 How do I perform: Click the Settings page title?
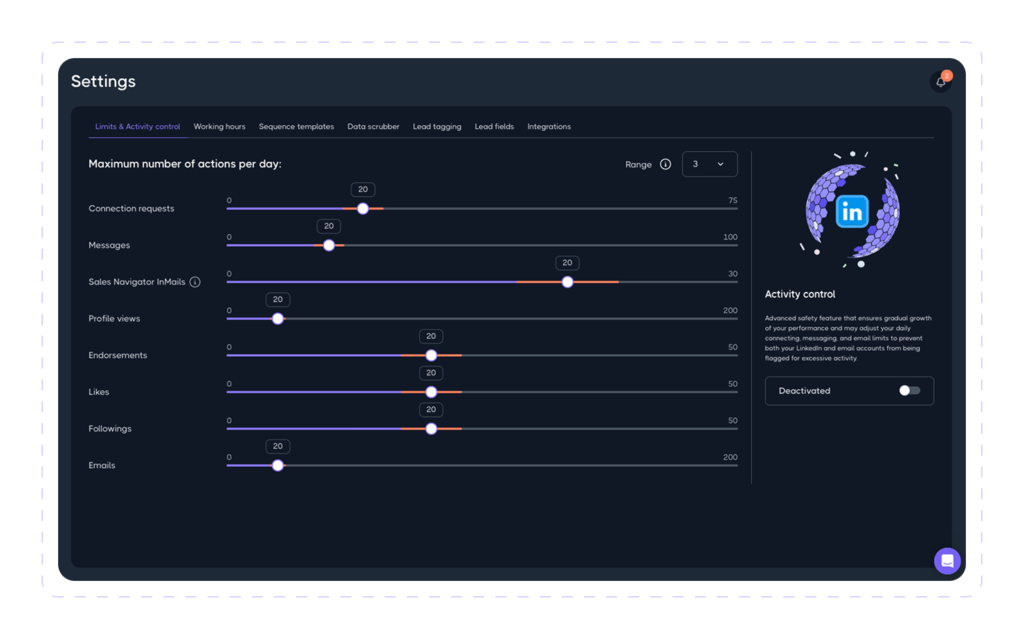[x=103, y=82]
